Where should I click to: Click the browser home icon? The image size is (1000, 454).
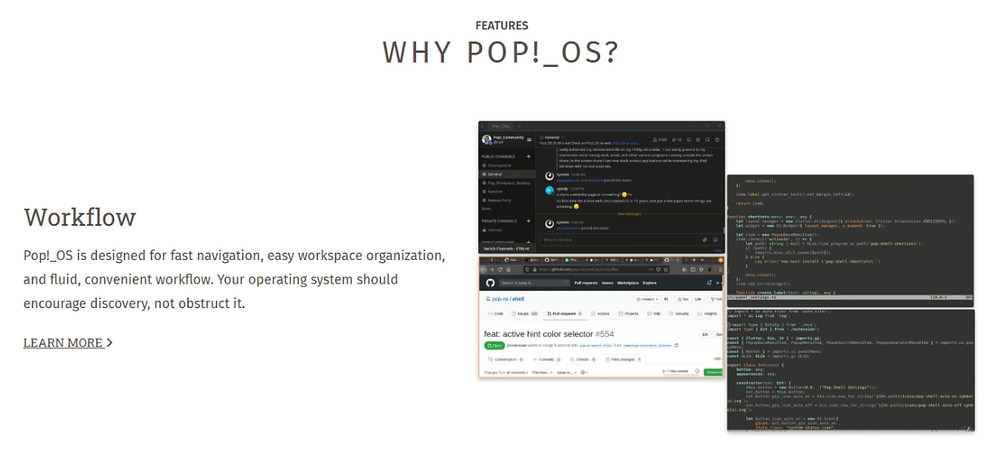508,270
